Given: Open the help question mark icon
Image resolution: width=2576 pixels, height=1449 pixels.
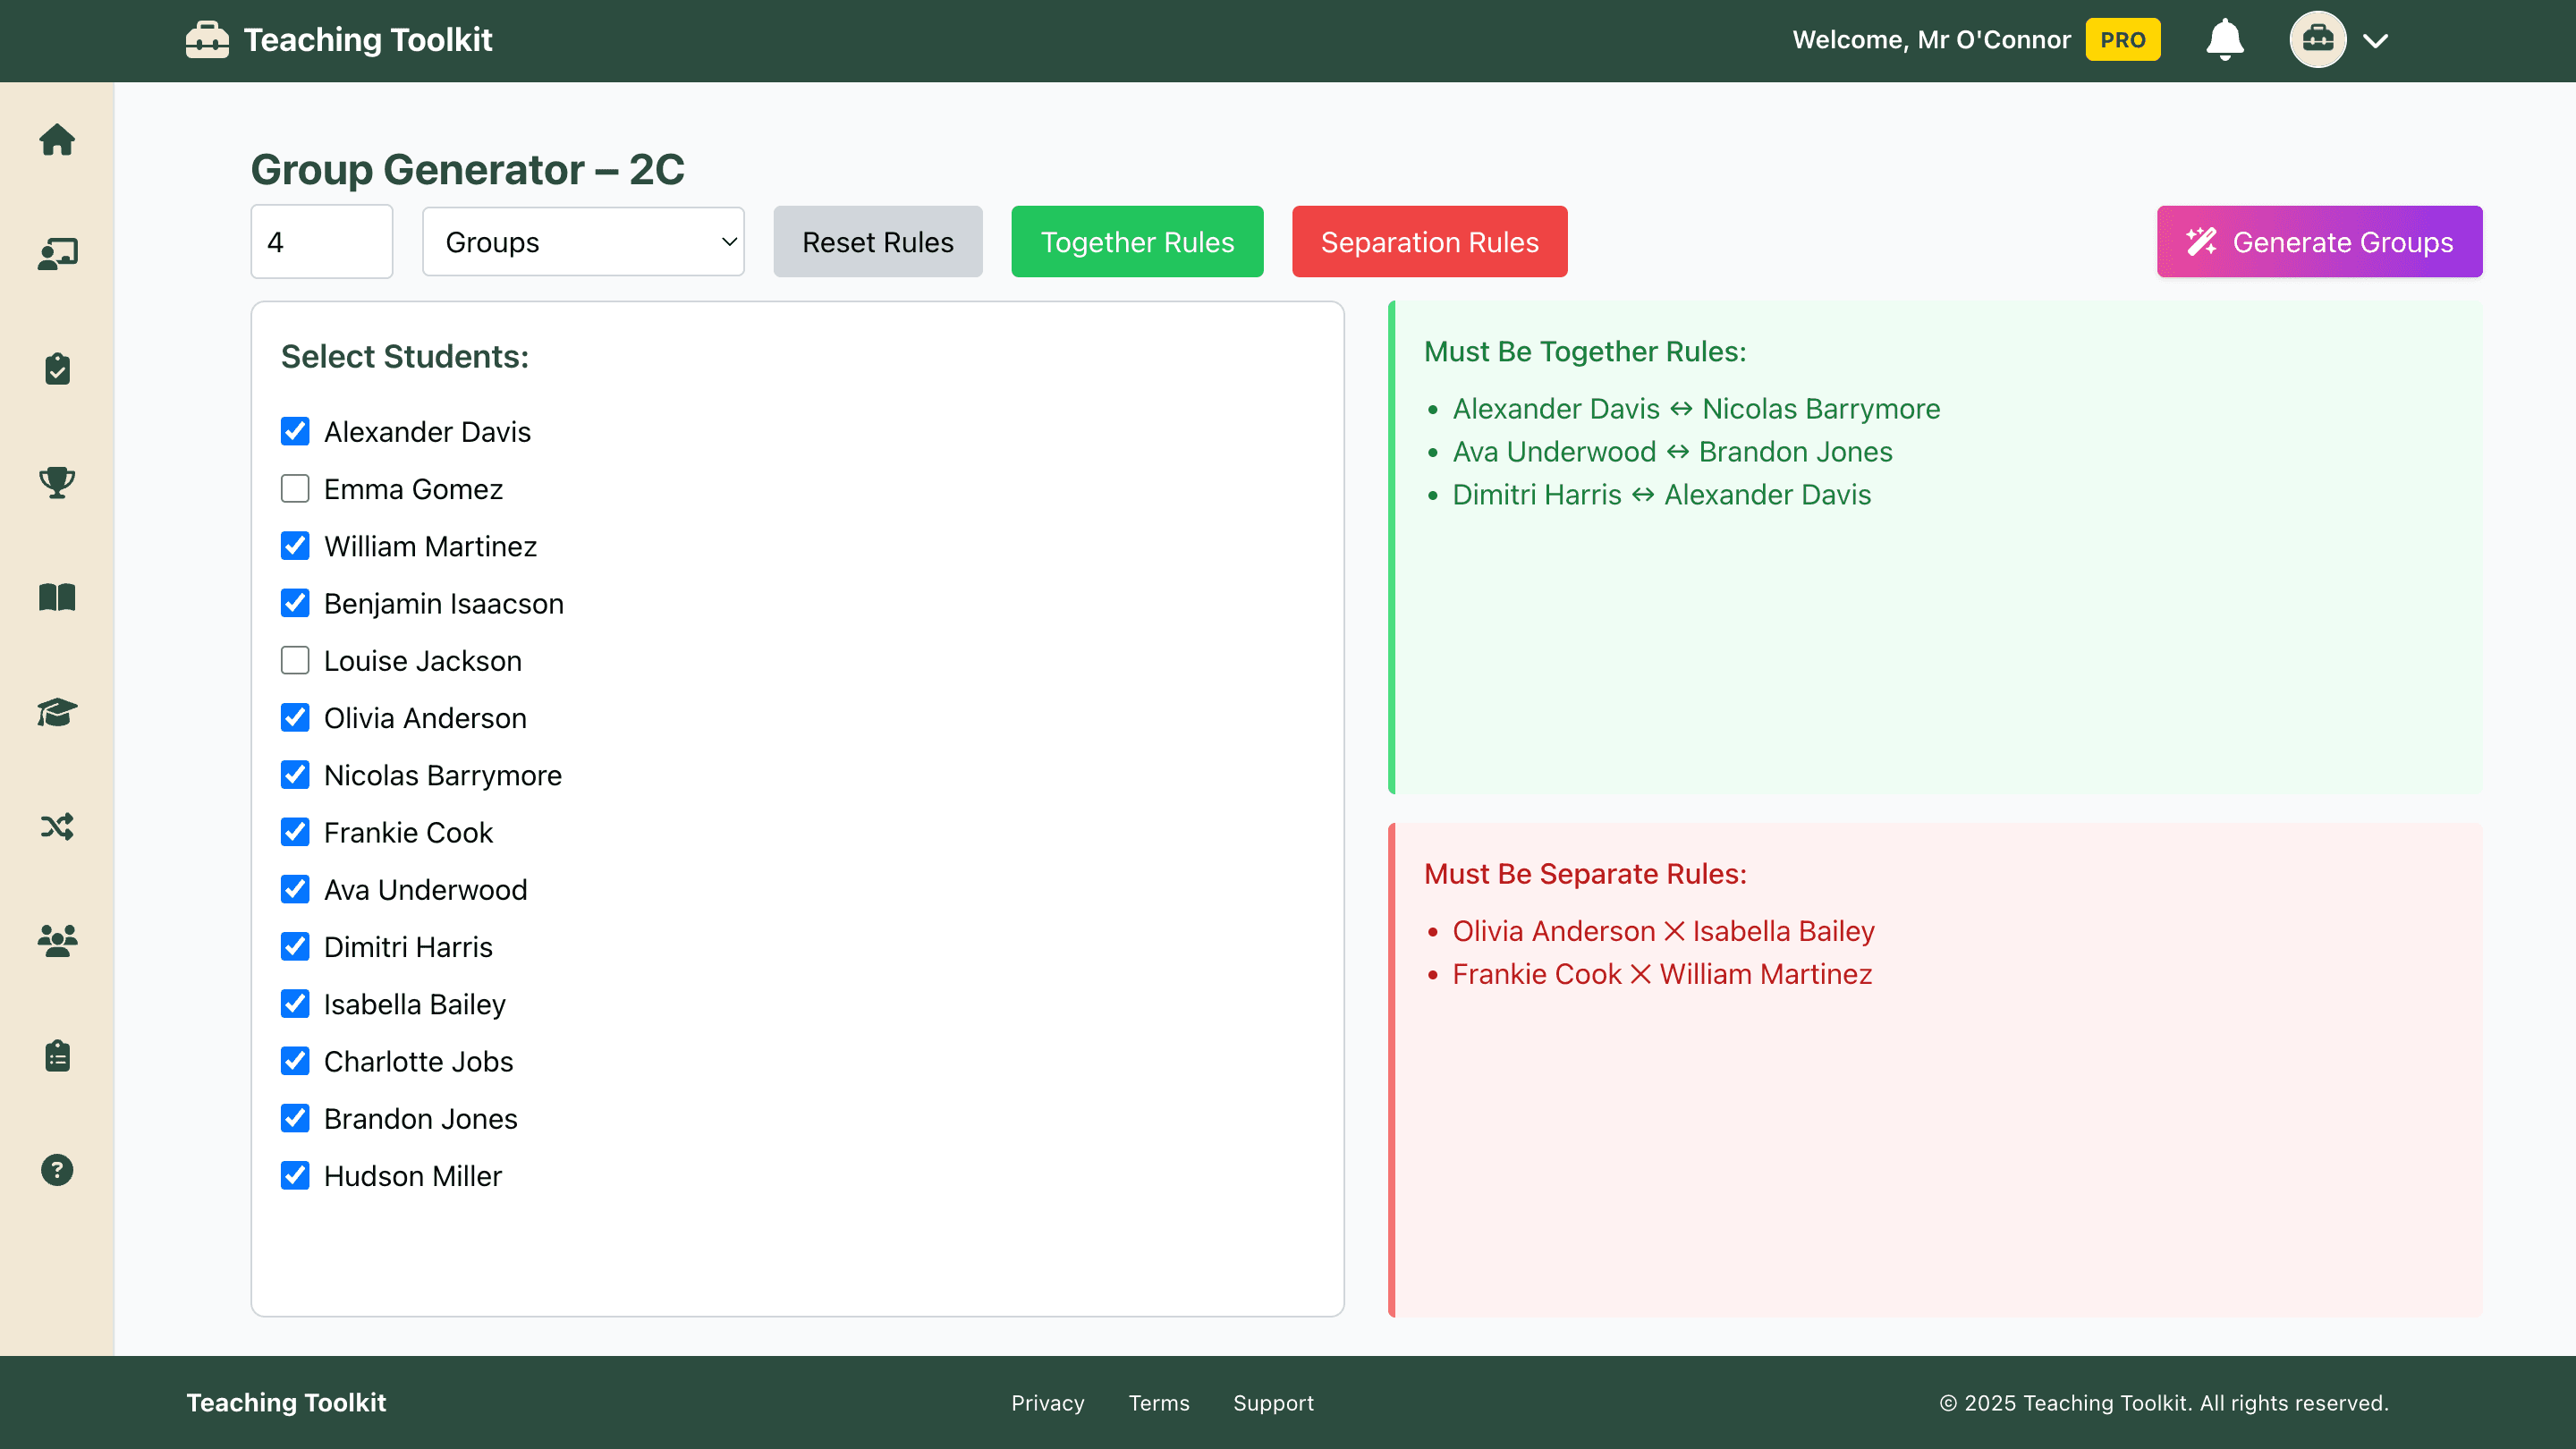Looking at the screenshot, I should pyautogui.click(x=57, y=1170).
